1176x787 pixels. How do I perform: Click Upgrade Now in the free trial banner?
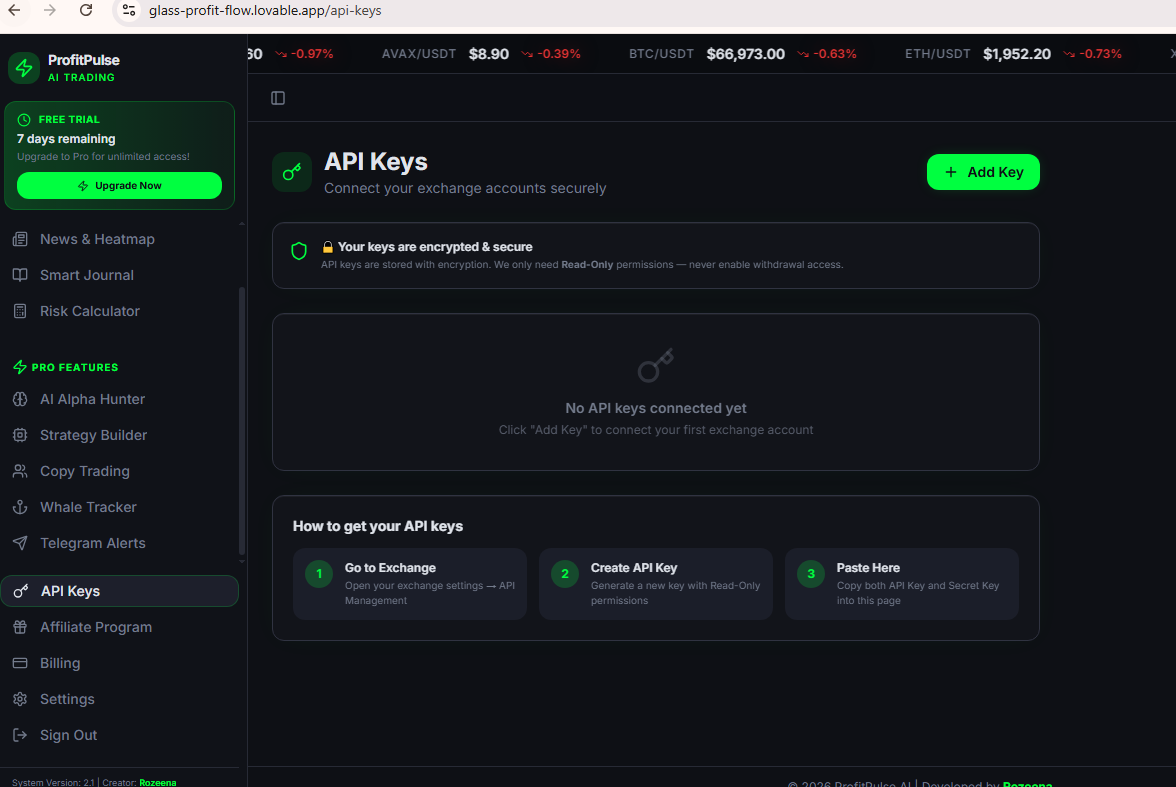coord(119,185)
